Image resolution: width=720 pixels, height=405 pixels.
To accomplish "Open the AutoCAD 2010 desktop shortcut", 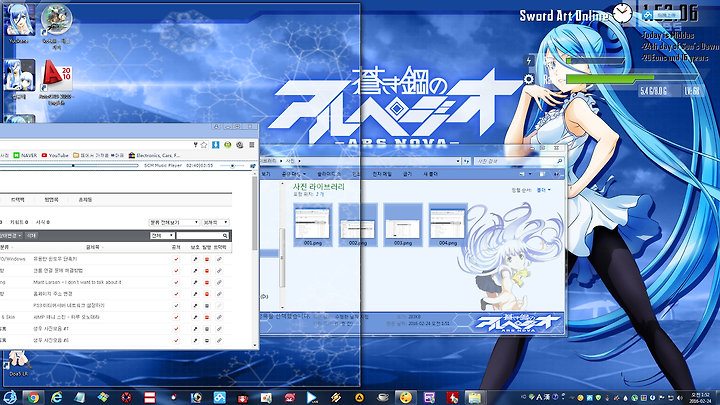I will pyautogui.click(x=57, y=84).
